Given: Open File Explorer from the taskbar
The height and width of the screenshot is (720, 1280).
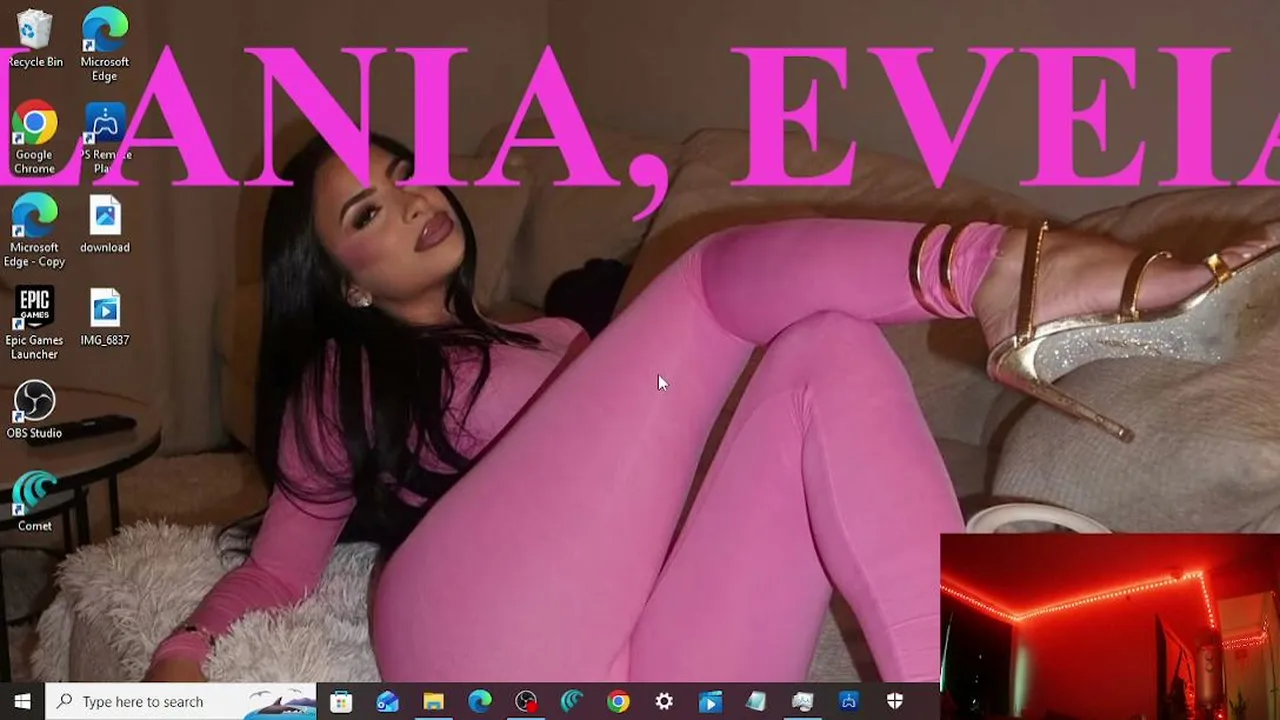Looking at the screenshot, I should coord(433,702).
